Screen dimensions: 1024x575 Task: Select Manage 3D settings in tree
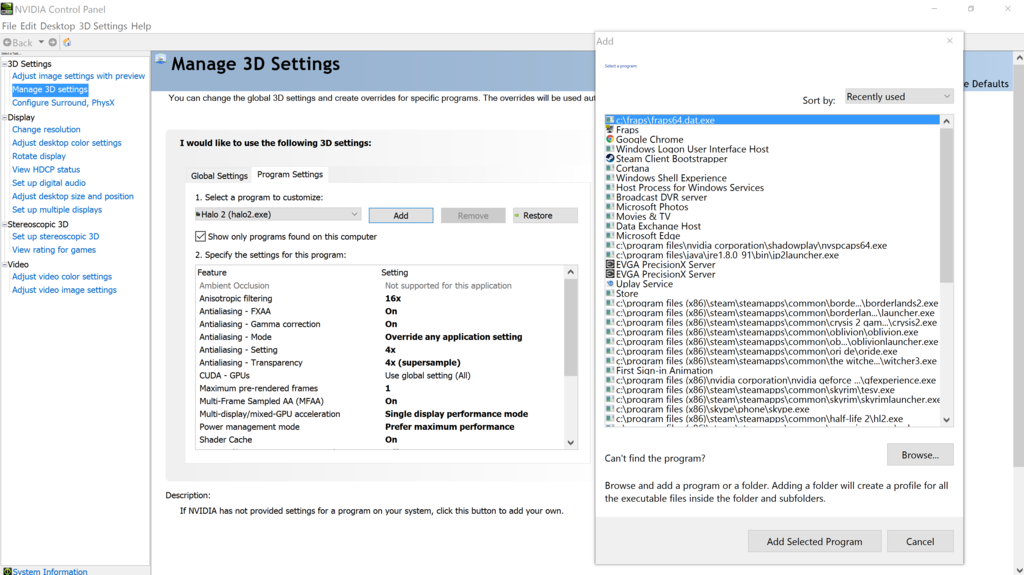pyautogui.click(x=50, y=90)
